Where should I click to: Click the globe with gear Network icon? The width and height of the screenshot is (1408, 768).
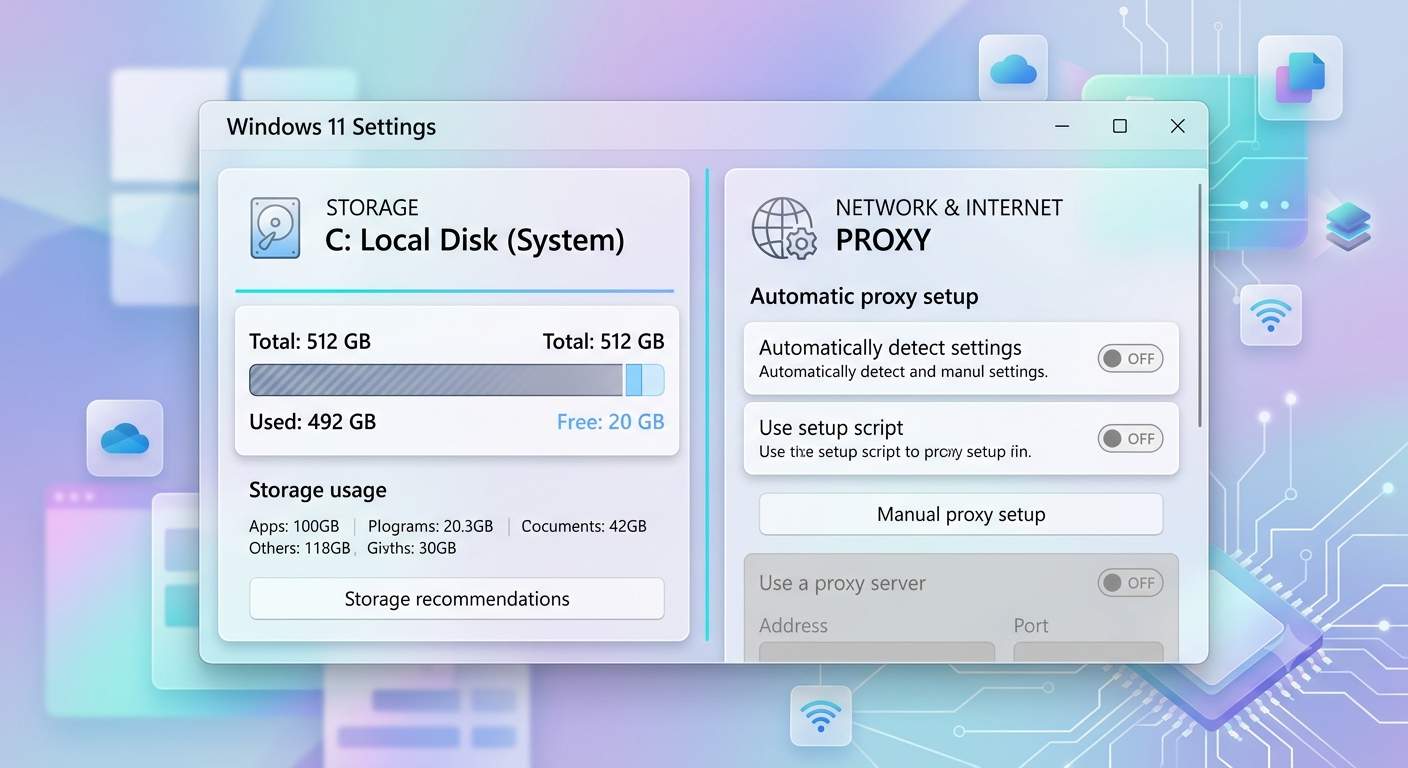coord(785,228)
